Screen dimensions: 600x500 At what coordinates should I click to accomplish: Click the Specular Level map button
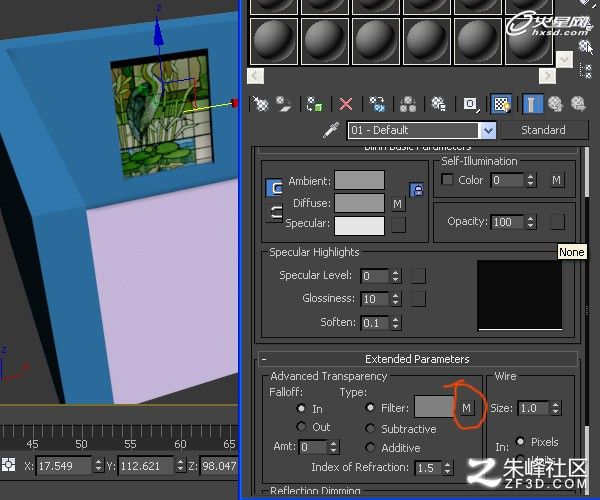tap(418, 275)
